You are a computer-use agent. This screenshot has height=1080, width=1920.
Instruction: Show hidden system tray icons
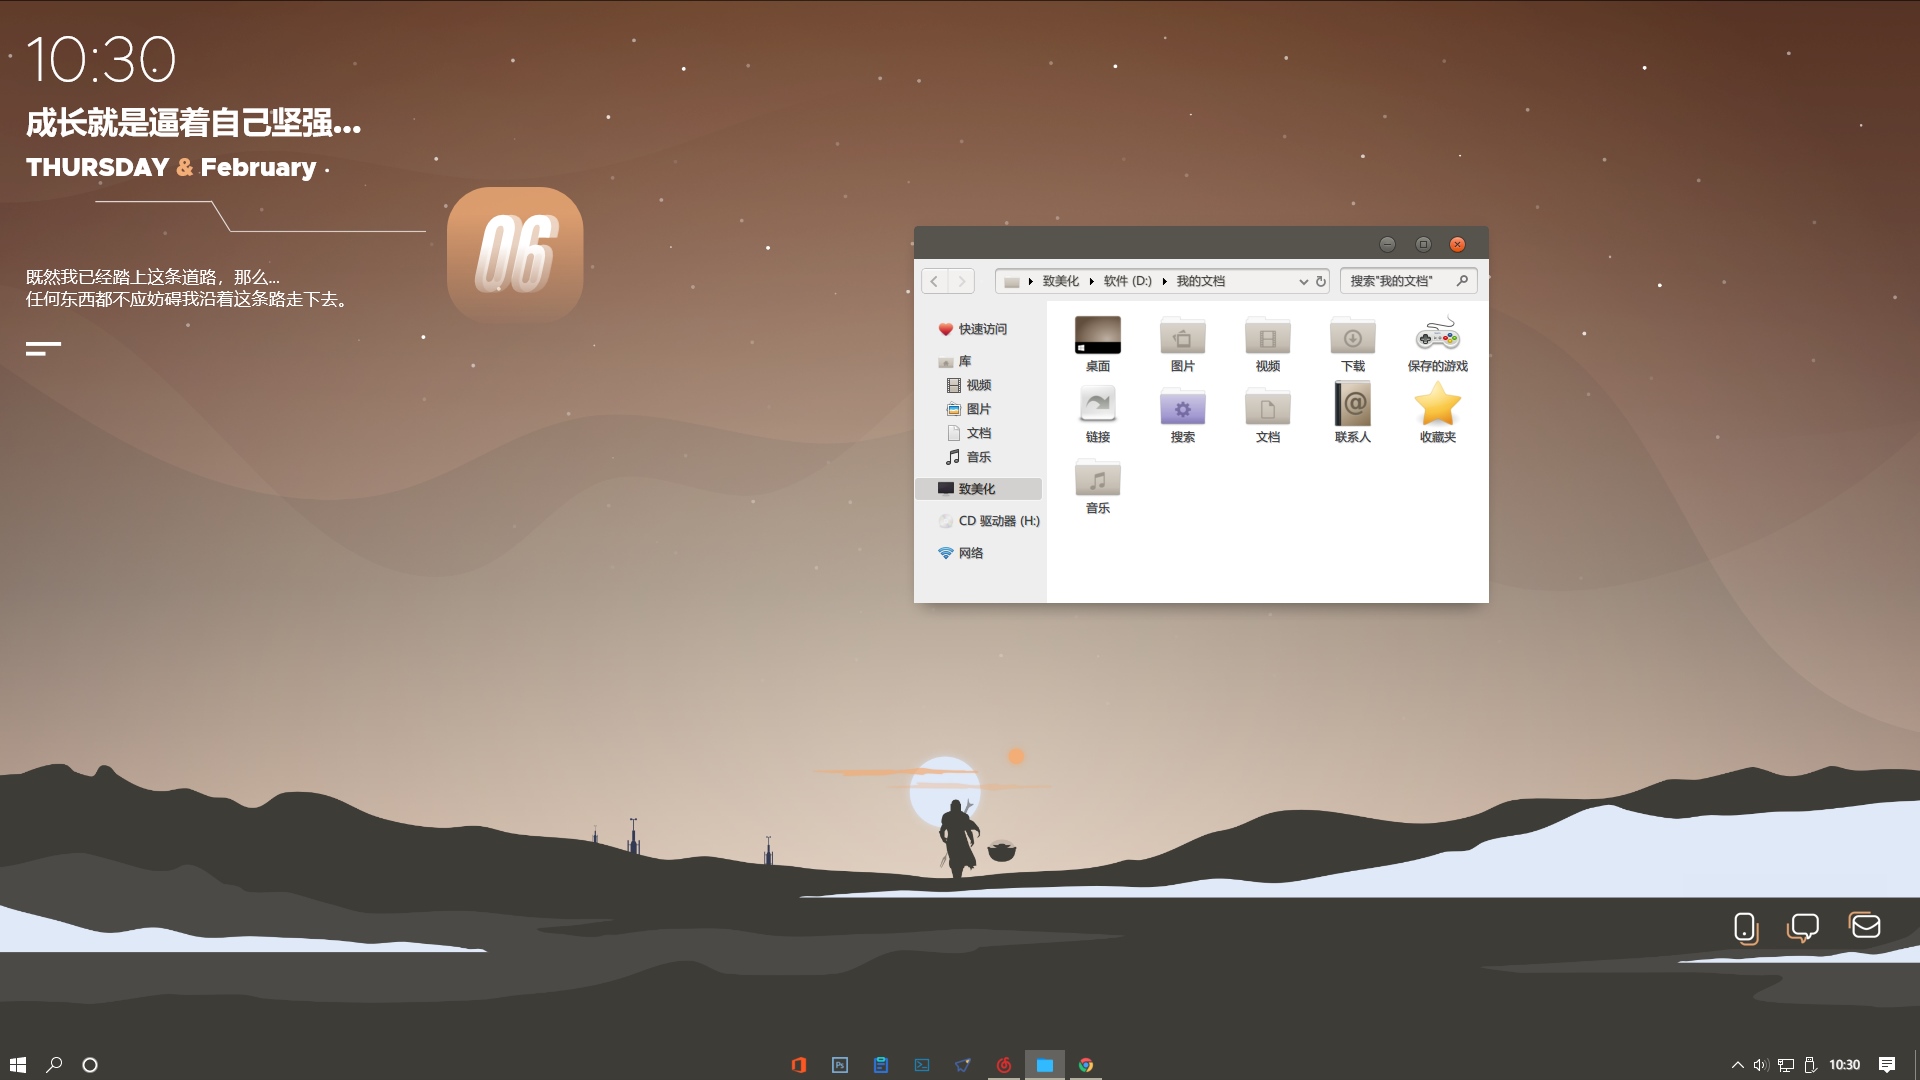[1738, 1065]
